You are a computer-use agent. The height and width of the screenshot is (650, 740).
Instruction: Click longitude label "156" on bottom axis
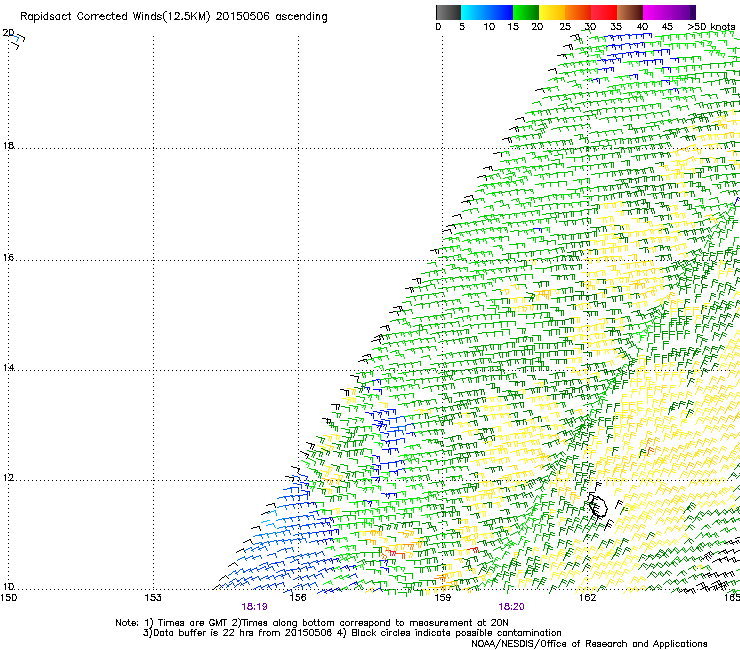tap(298, 598)
